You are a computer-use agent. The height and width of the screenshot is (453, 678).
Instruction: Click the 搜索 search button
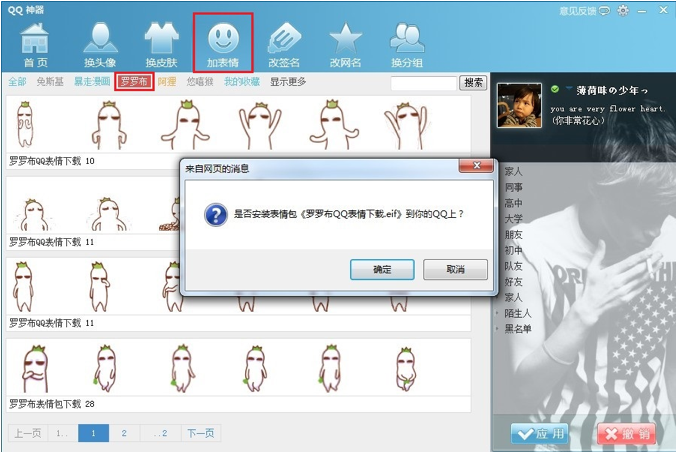[473, 83]
